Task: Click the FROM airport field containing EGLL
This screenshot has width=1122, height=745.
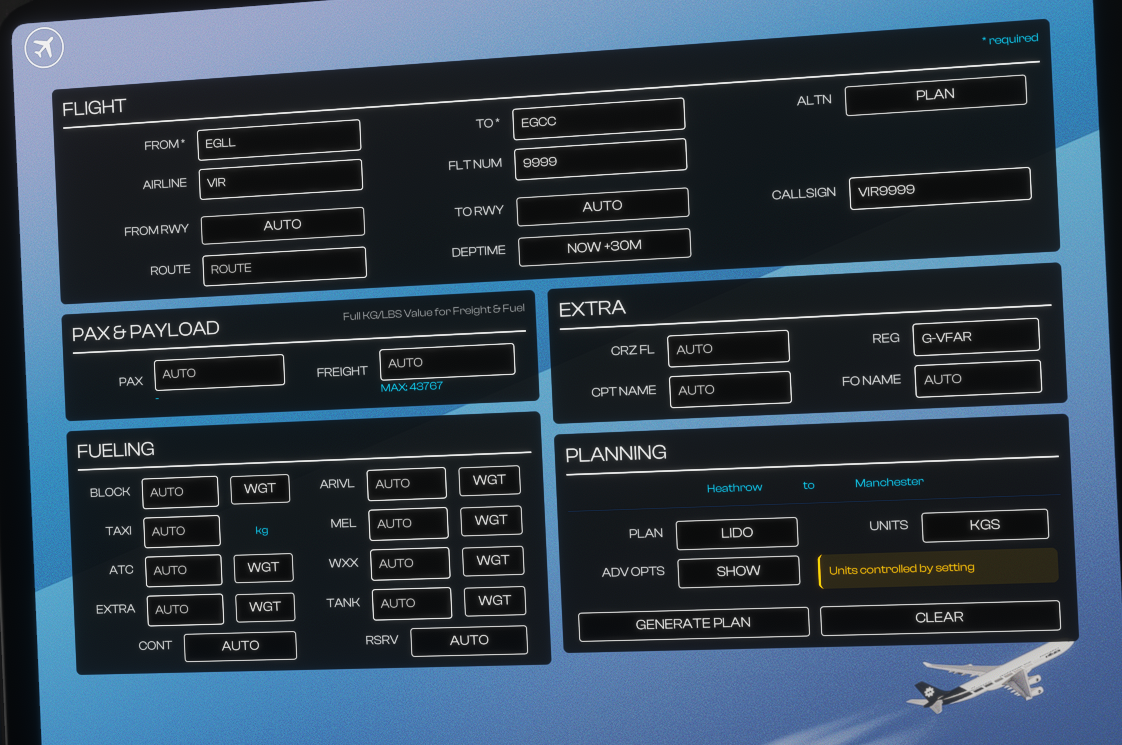Action: pyautogui.click(x=279, y=142)
